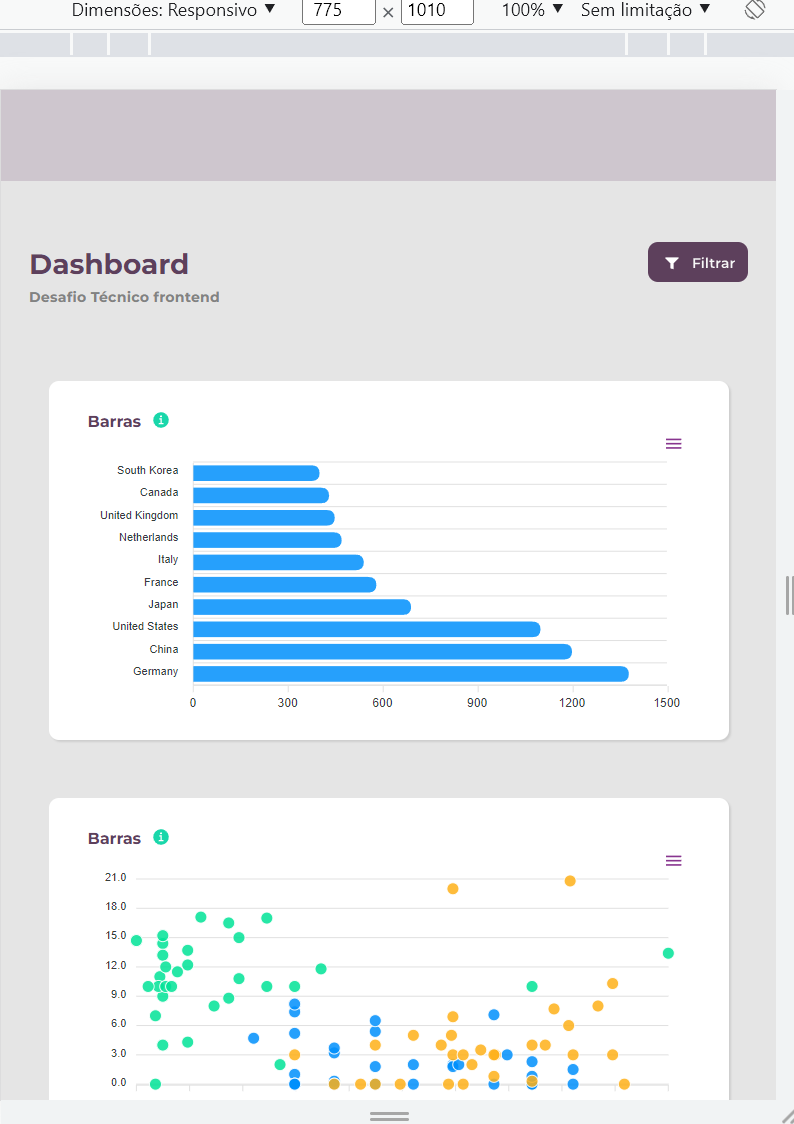Open the hamburger menu of the bar chart

(674, 444)
